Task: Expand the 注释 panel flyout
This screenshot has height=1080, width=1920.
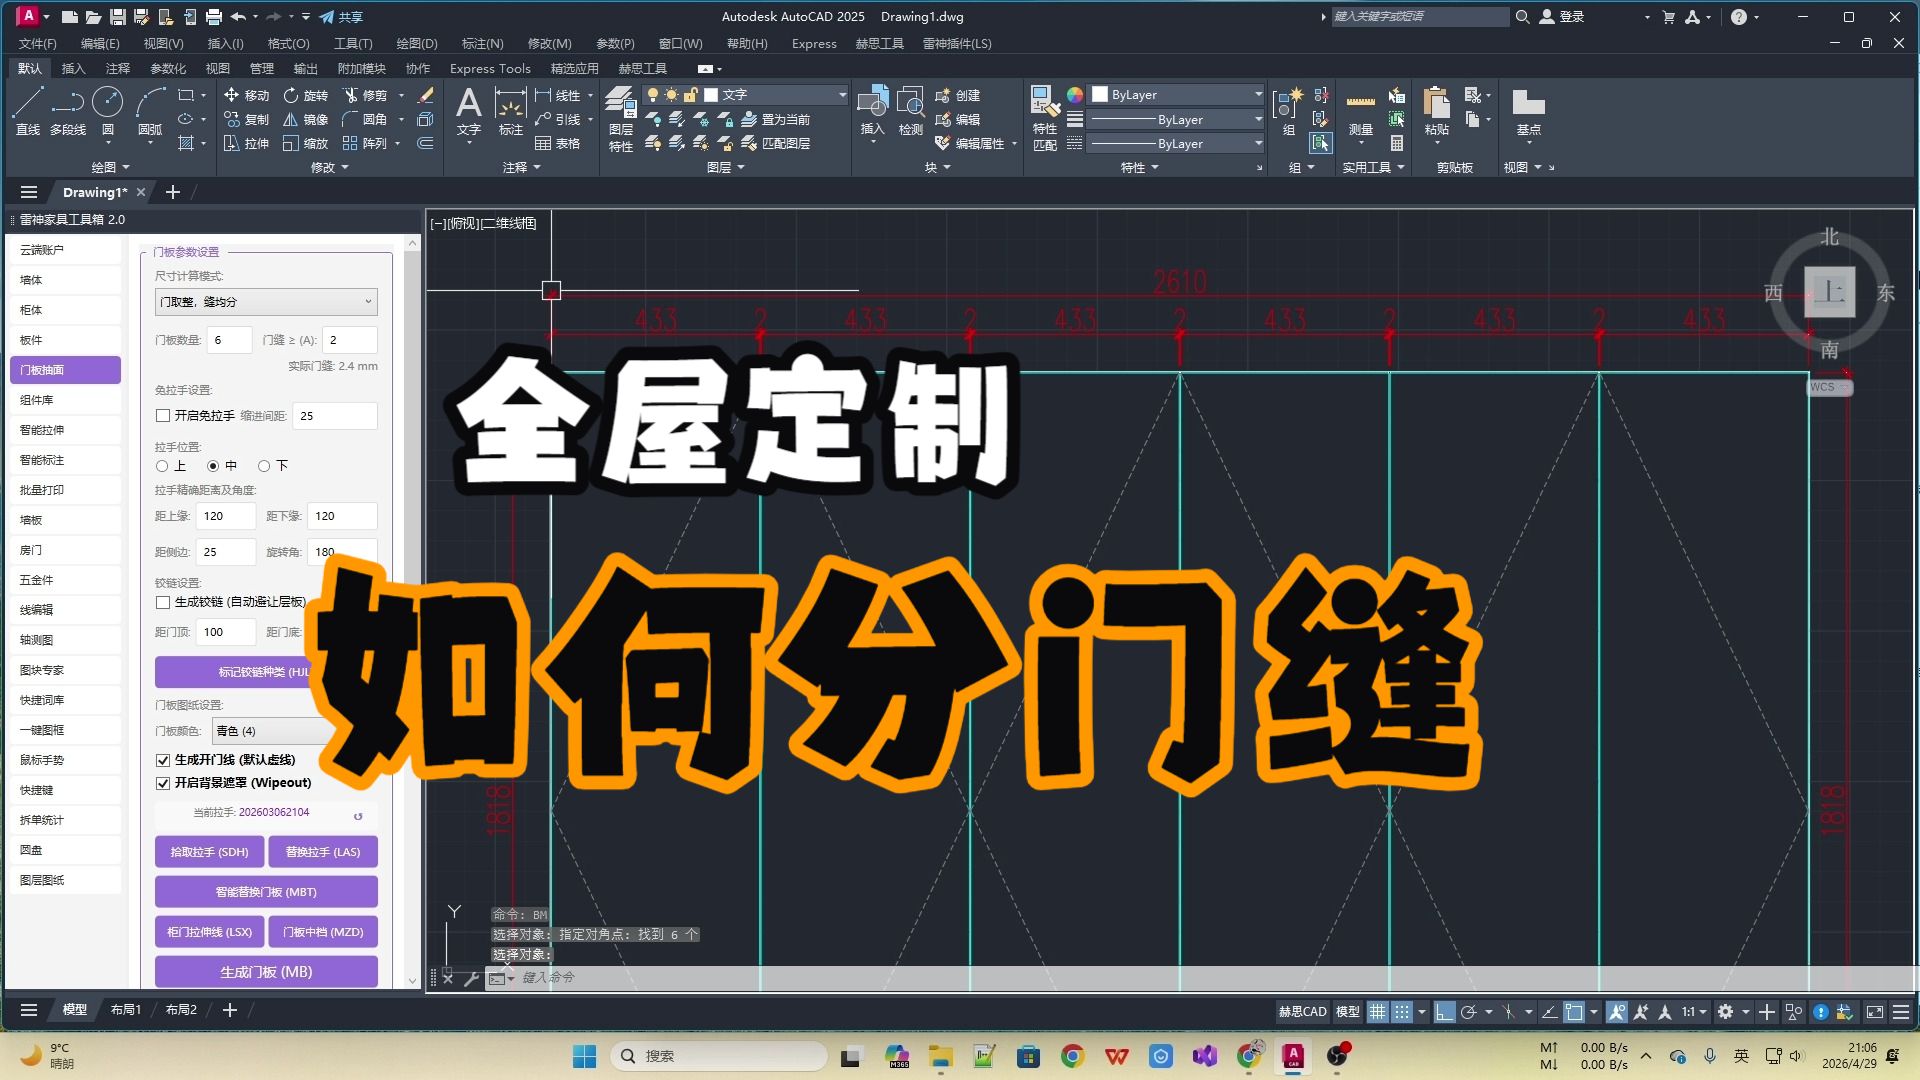Action: 521,167
